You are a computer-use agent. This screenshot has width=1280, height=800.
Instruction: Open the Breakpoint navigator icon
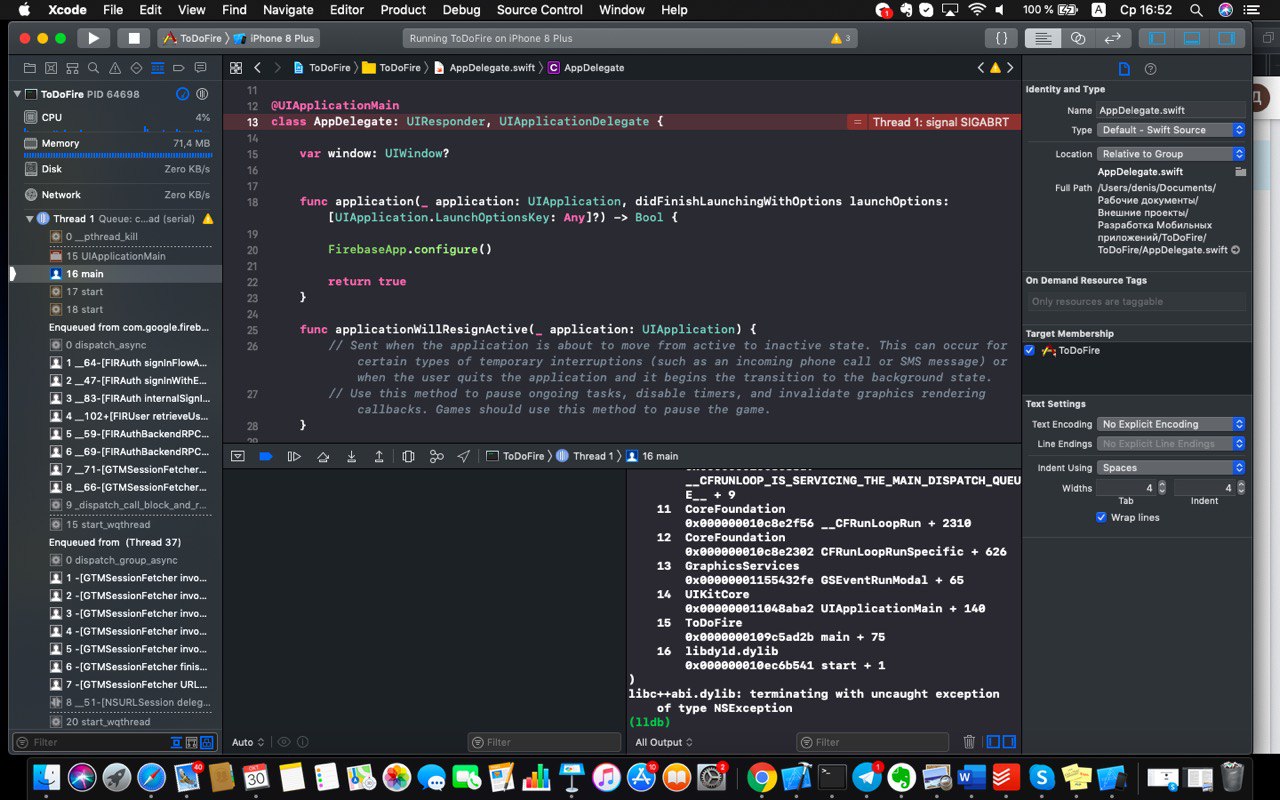(x=178, y=68)
